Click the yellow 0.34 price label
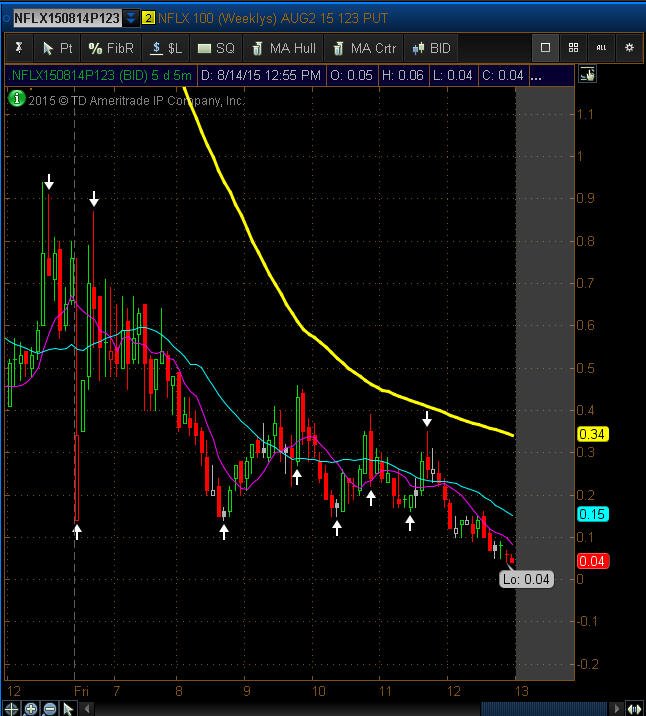646x716 pixels. tap(593, 434)
